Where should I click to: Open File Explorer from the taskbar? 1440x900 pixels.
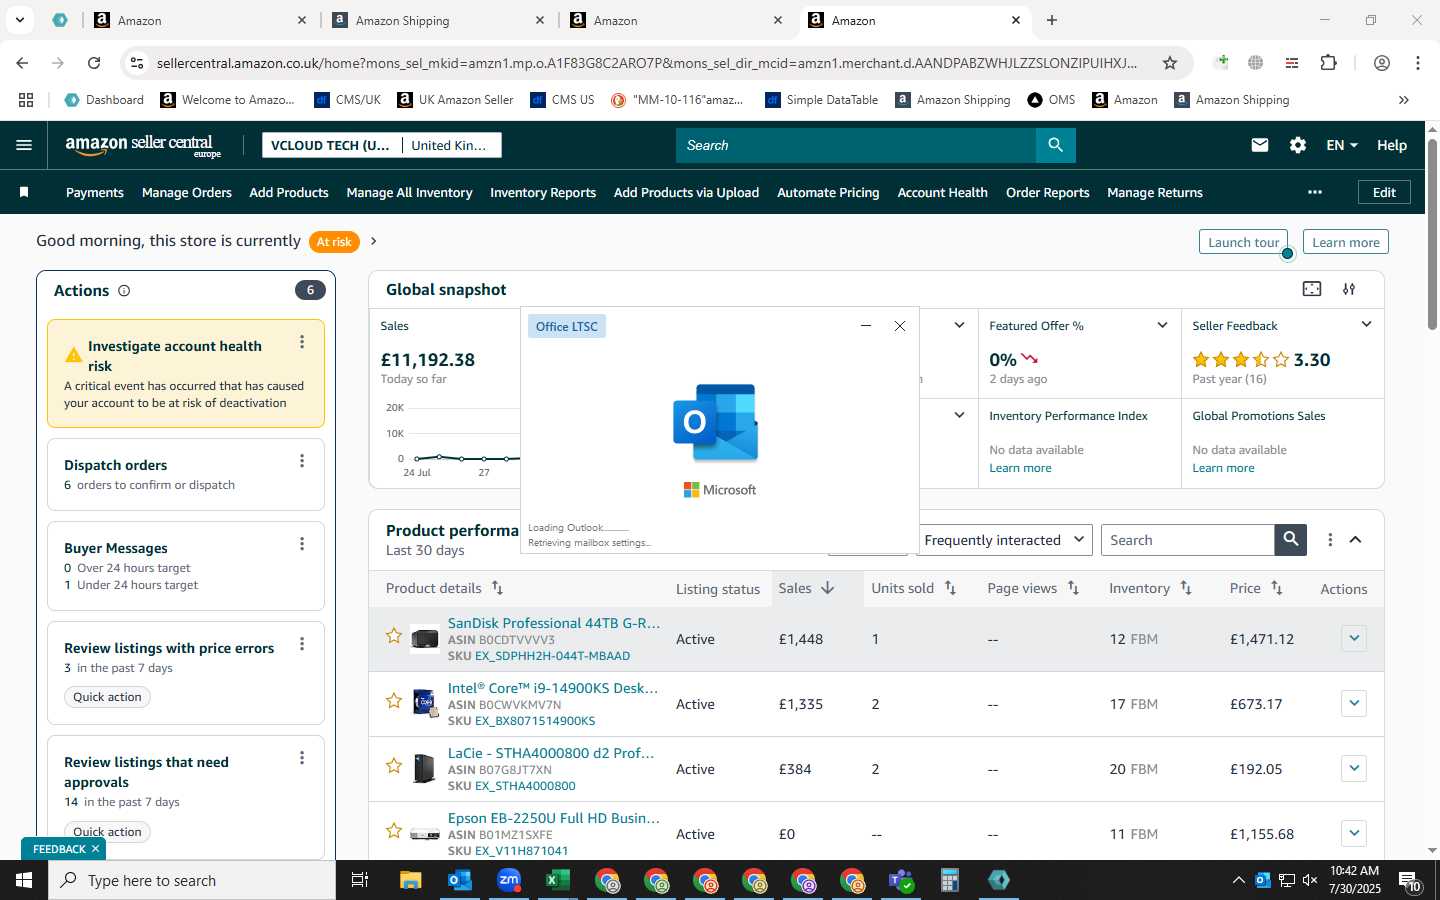(x=411, y=880)
